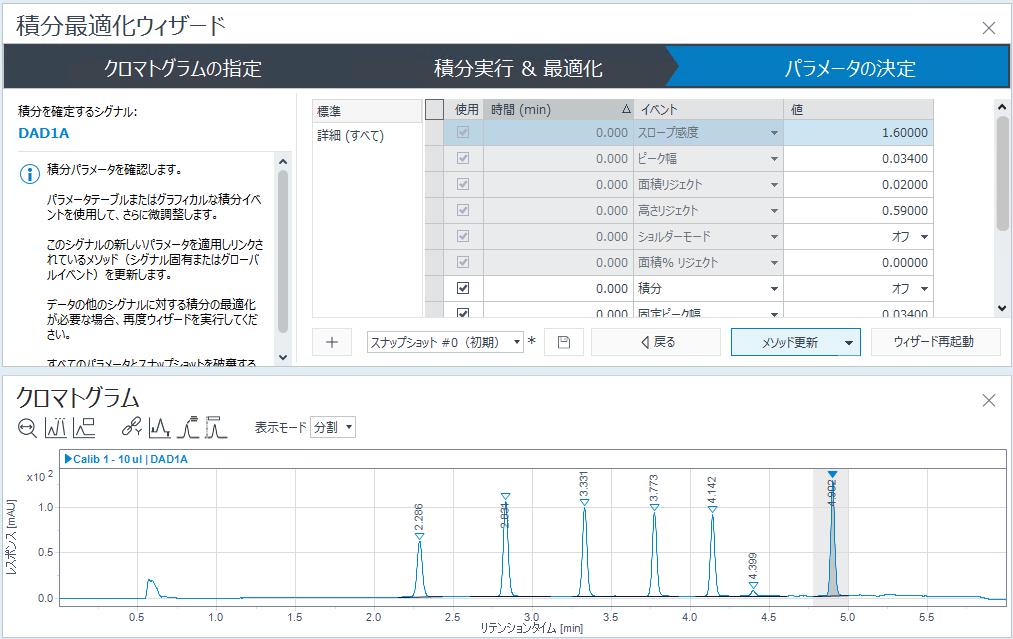Toggle the 使用 checkbox for 高さリジェクト row
1013x639 pixels.
(x=463, y=210)
